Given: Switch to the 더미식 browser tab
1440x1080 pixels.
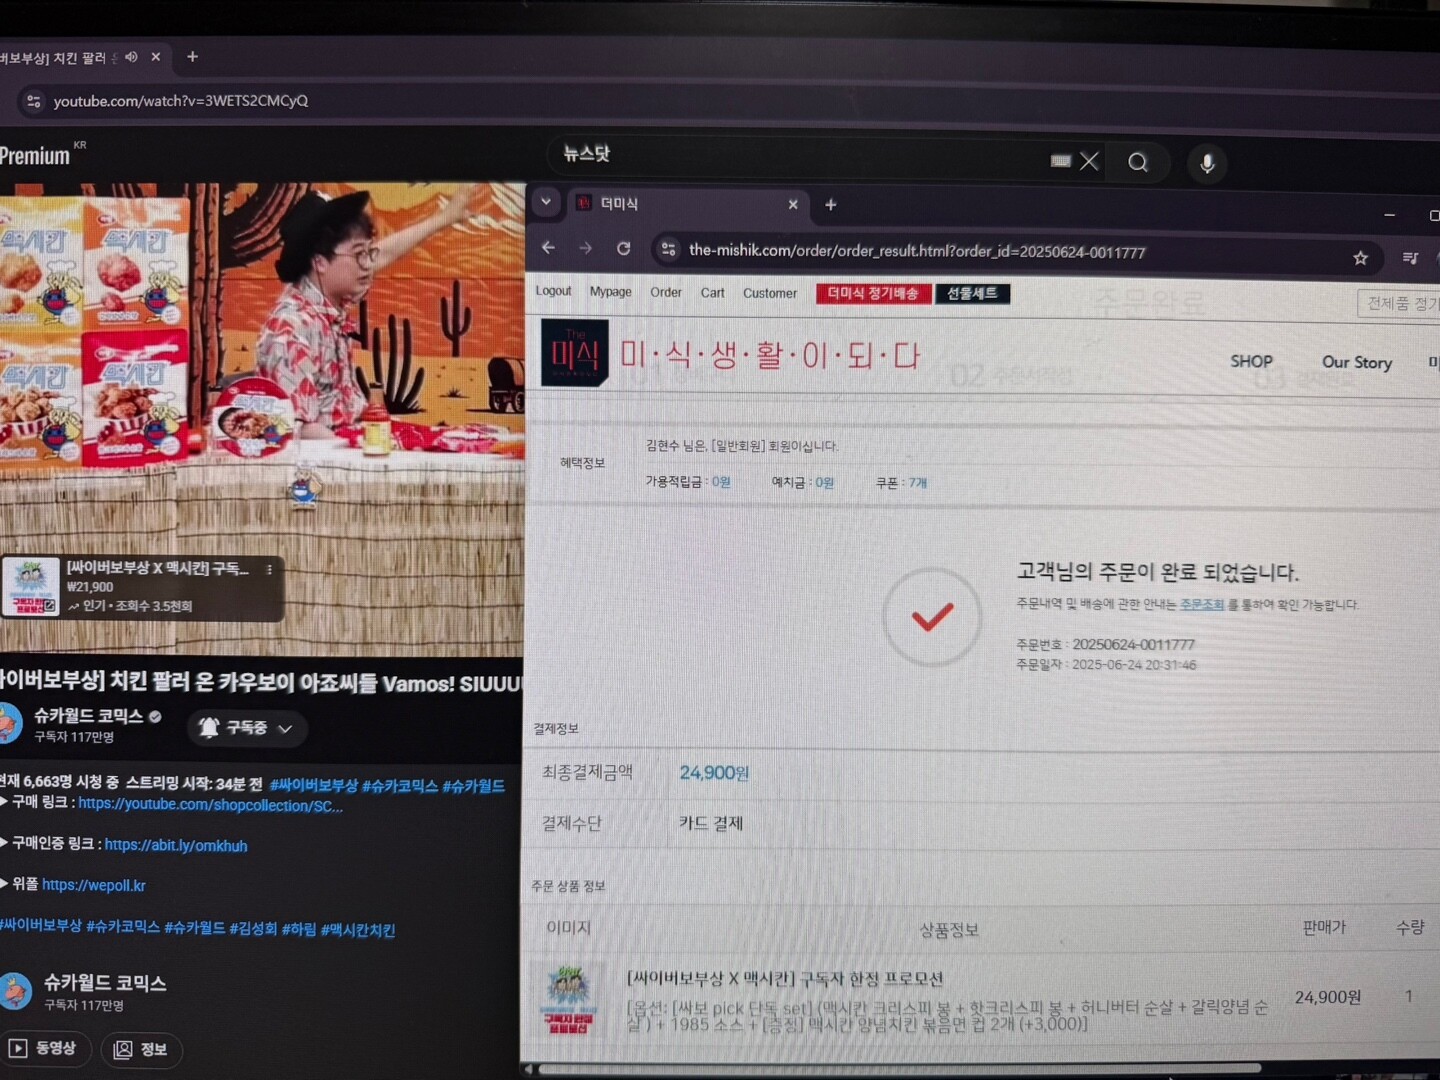Looking at the screenshot, I should (x=685, y=204).
